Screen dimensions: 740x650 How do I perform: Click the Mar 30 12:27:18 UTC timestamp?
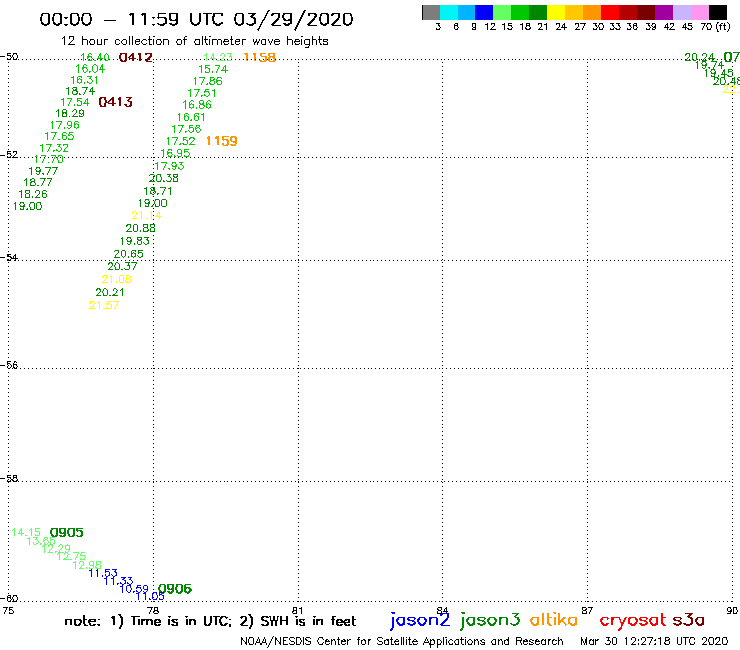click(x=654, y=641)
